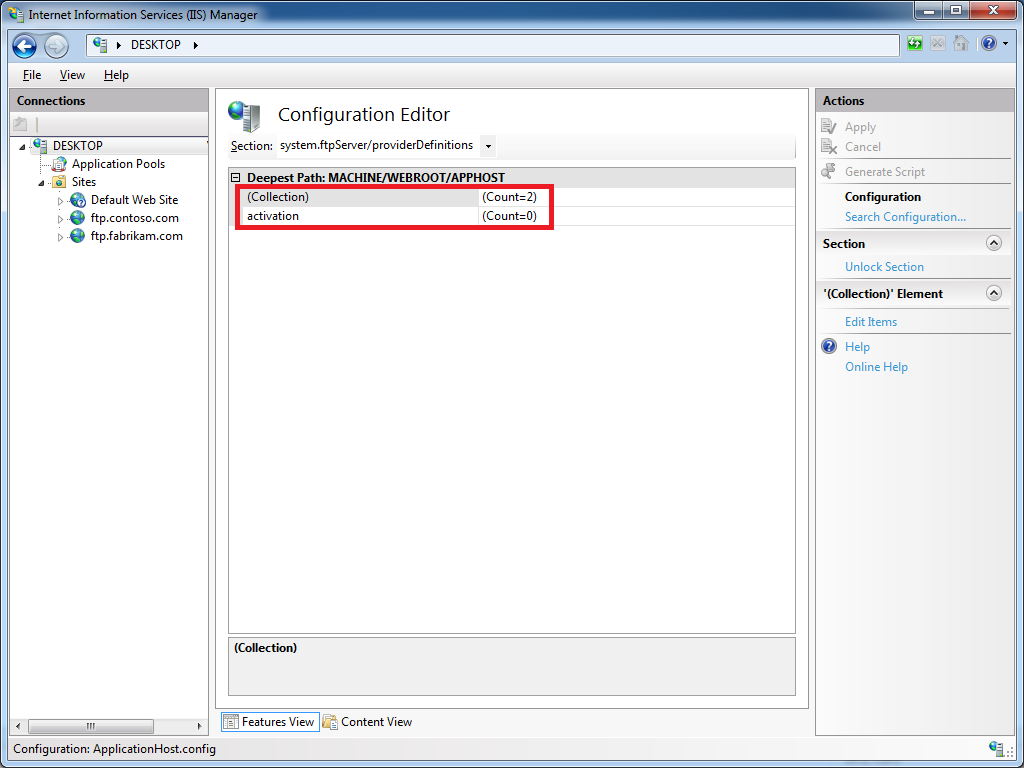1024x768 pixels.
Task: Select the Application Pools node
Action: (118, 164)
